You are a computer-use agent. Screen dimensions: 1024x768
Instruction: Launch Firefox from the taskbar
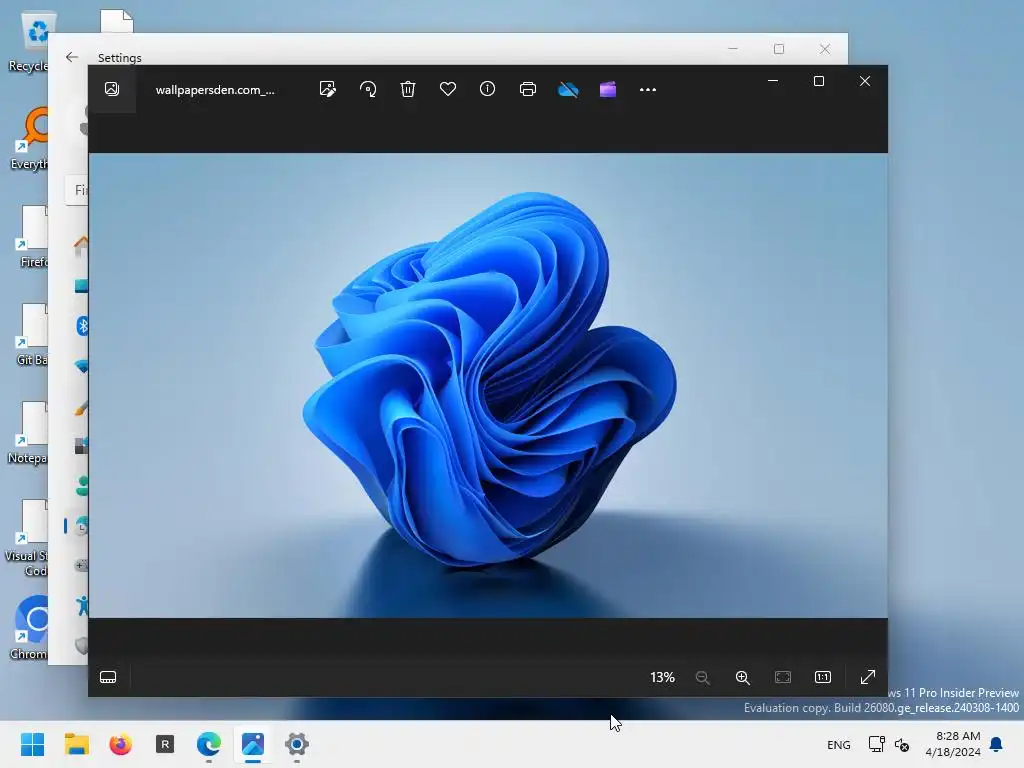(120, 744)
